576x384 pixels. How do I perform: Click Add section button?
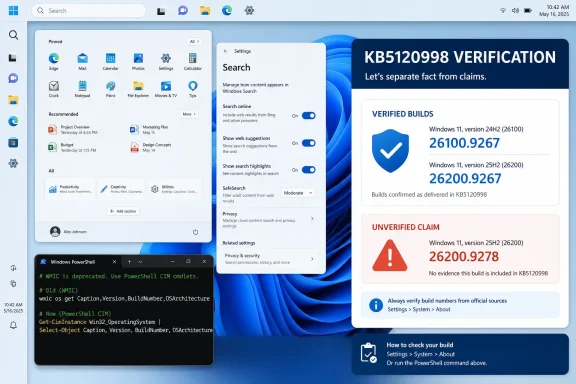(x=123, y=211)
